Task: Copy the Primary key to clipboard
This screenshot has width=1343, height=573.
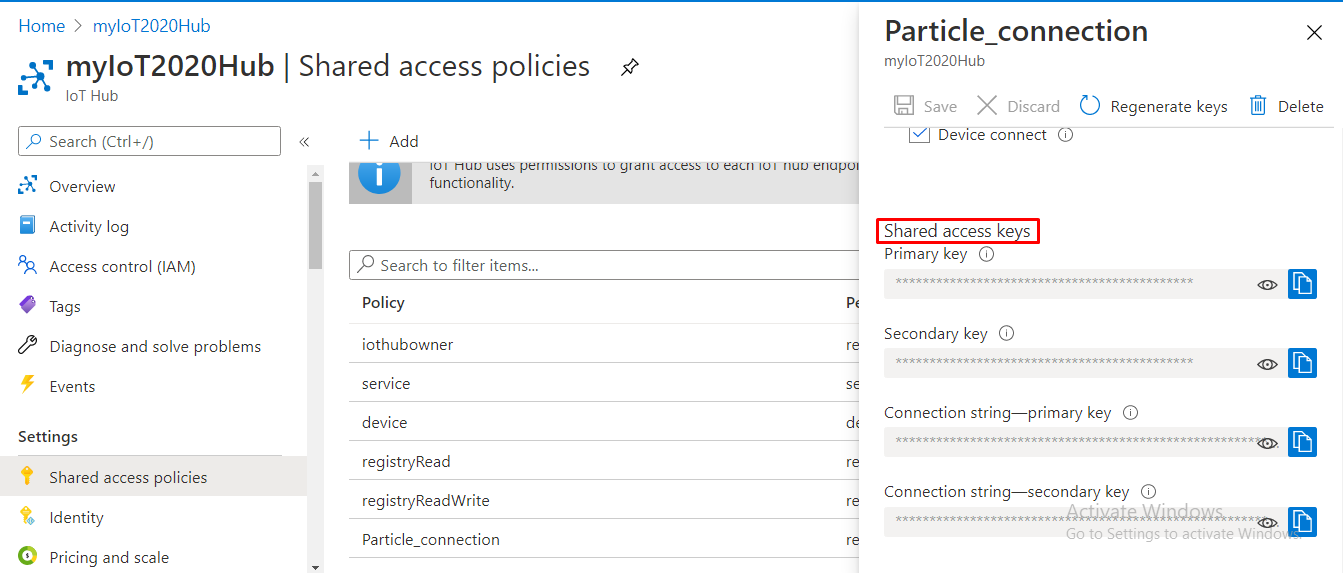Action: pos(1302,284)
